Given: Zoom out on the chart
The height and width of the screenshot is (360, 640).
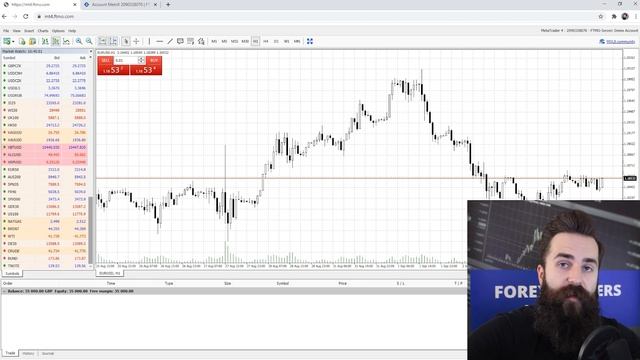Looking at the screenshot, I should [x=89, y=41].
